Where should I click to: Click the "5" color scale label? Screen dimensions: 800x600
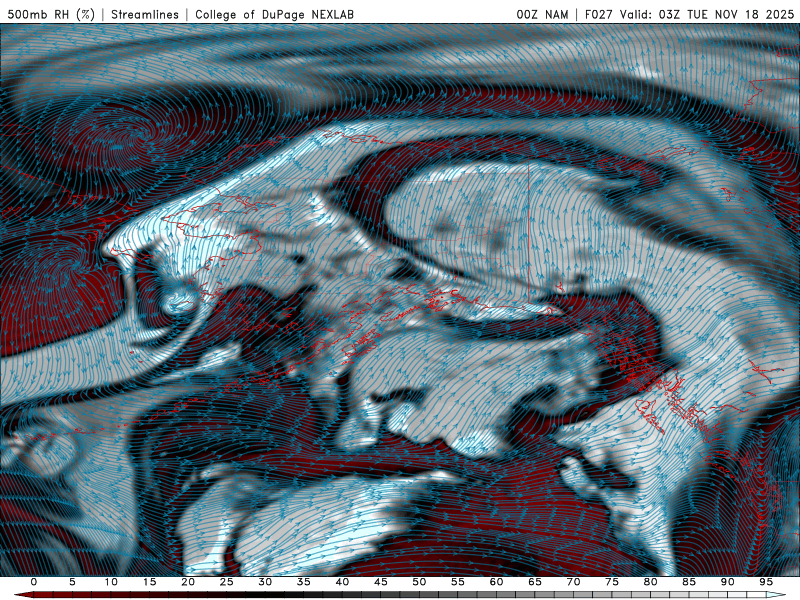pyautogui.click(x=72, y=582)
